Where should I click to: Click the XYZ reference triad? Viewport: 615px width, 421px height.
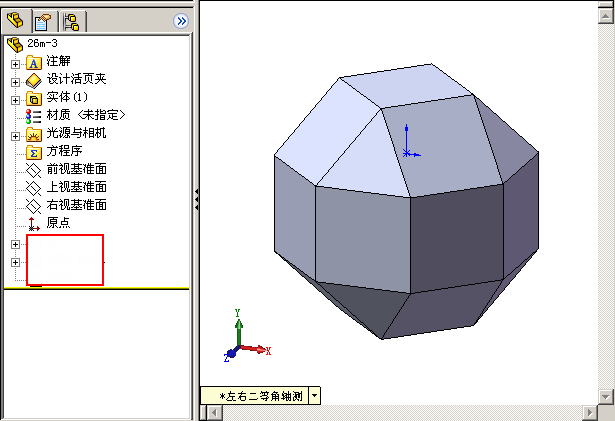click(x=247, y=336)
